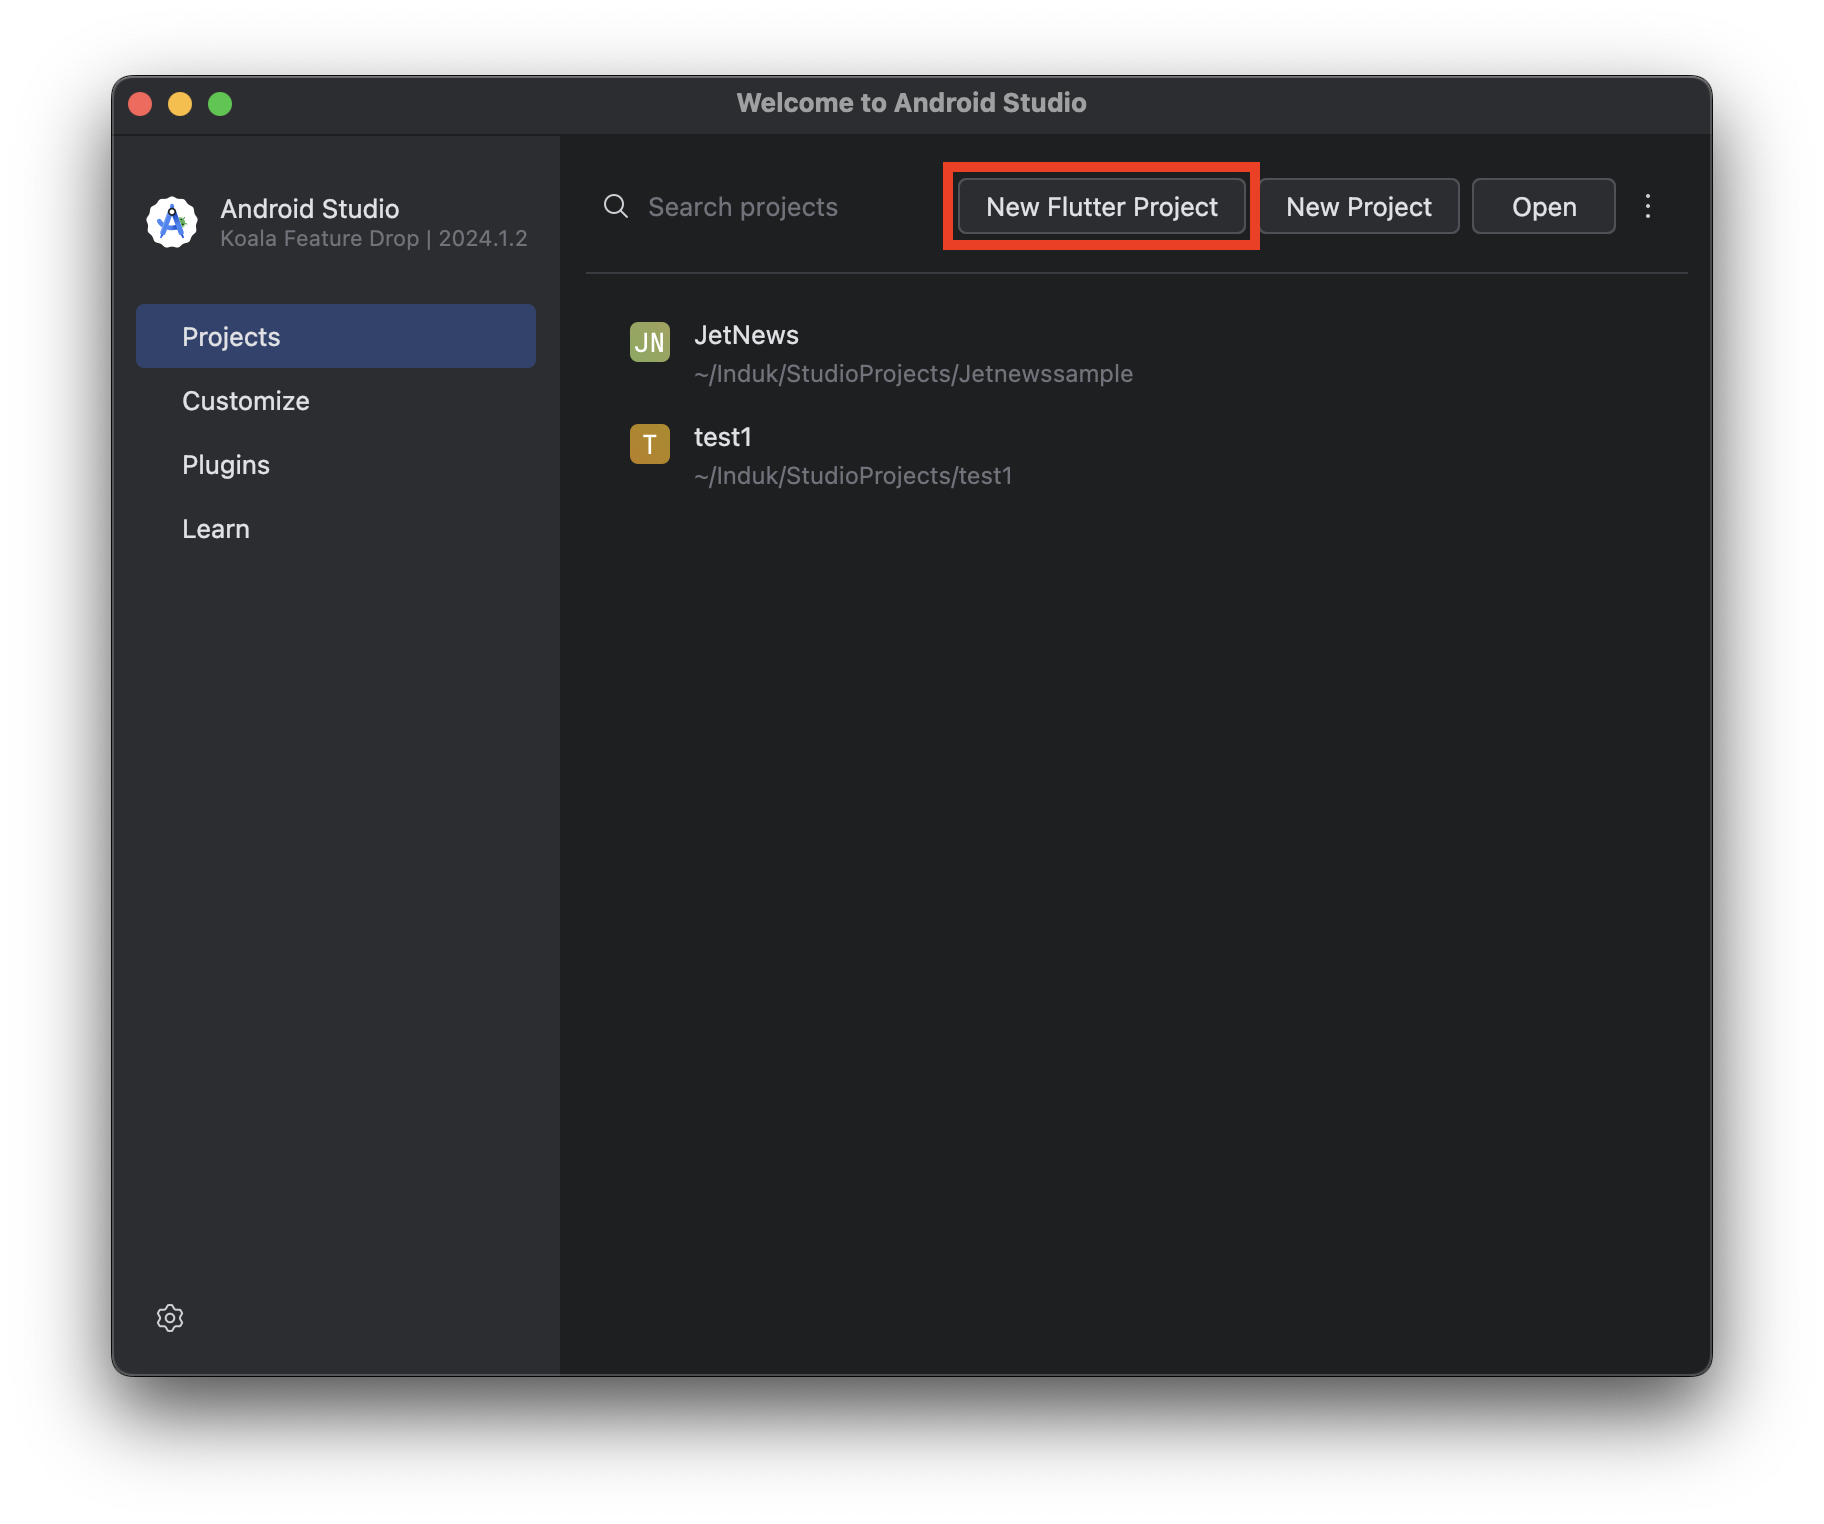Open the three-dot more options menu
Viewport: 1824px width, 1524px height.
click(x=1648, y=206)
